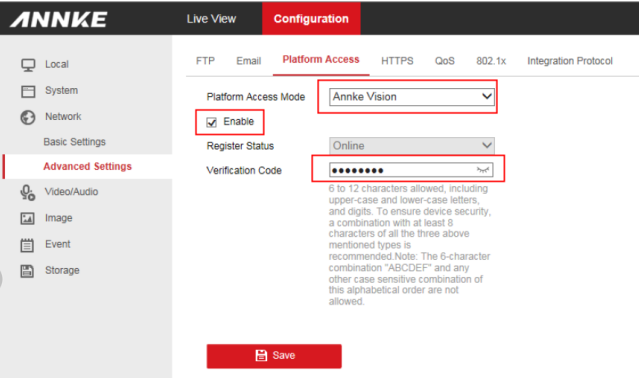Click the Verification Code label
The width and height of the screenshot is (639, 378).
(244, 170)
